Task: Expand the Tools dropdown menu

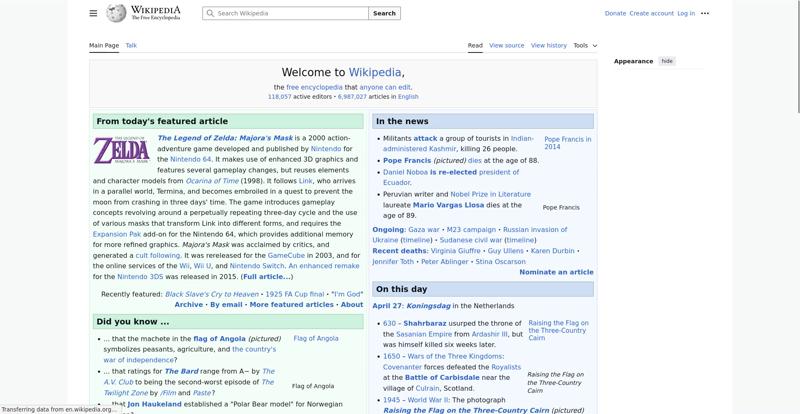Action: 585,45
